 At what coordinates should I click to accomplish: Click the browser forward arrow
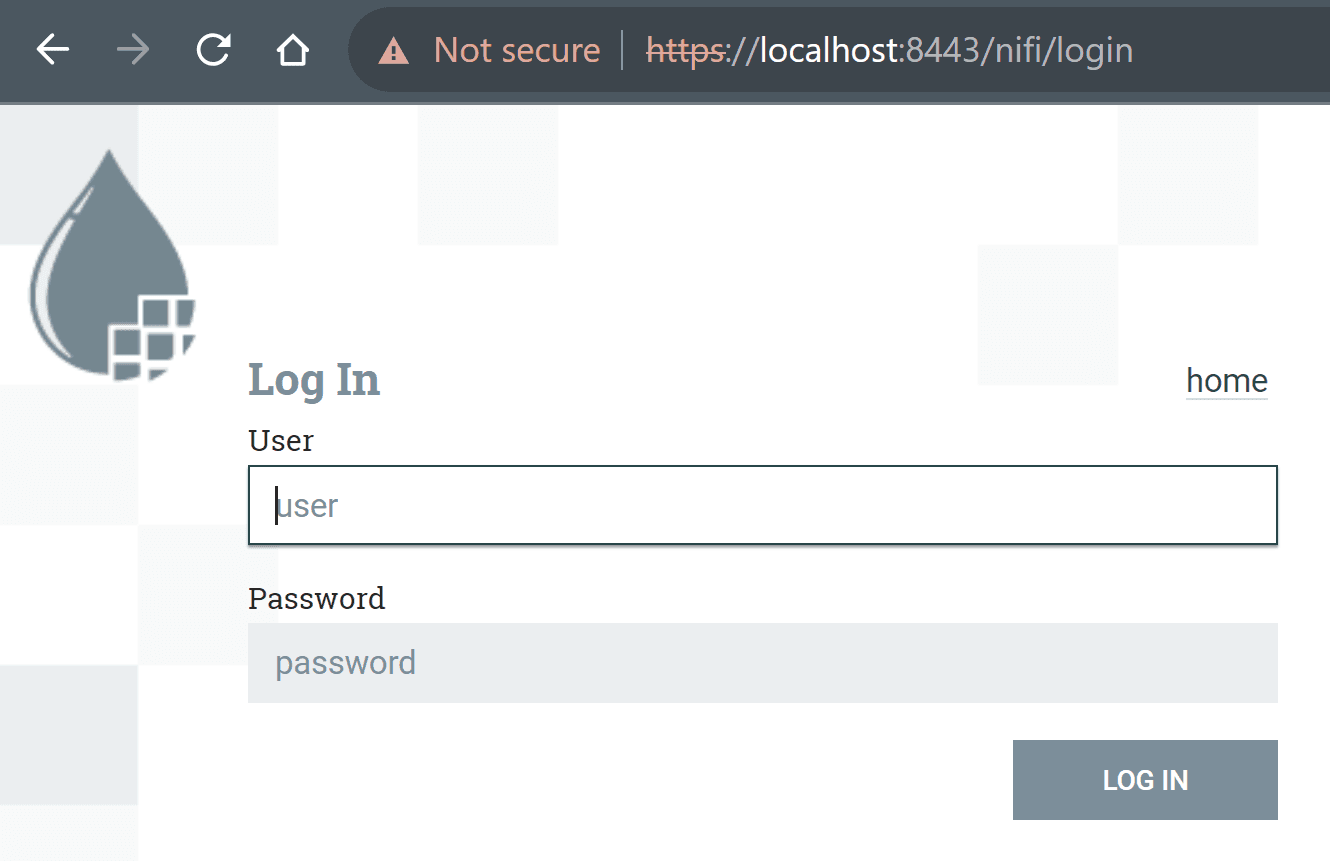(132, 50)
